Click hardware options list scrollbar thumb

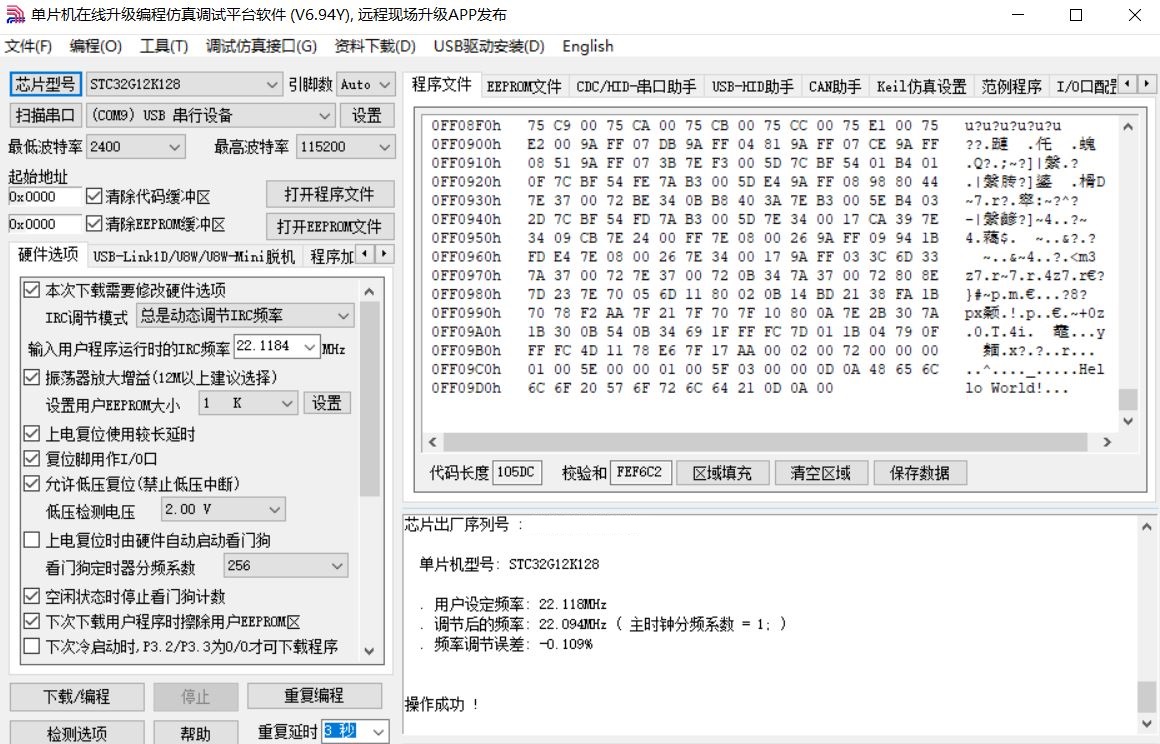369,399
